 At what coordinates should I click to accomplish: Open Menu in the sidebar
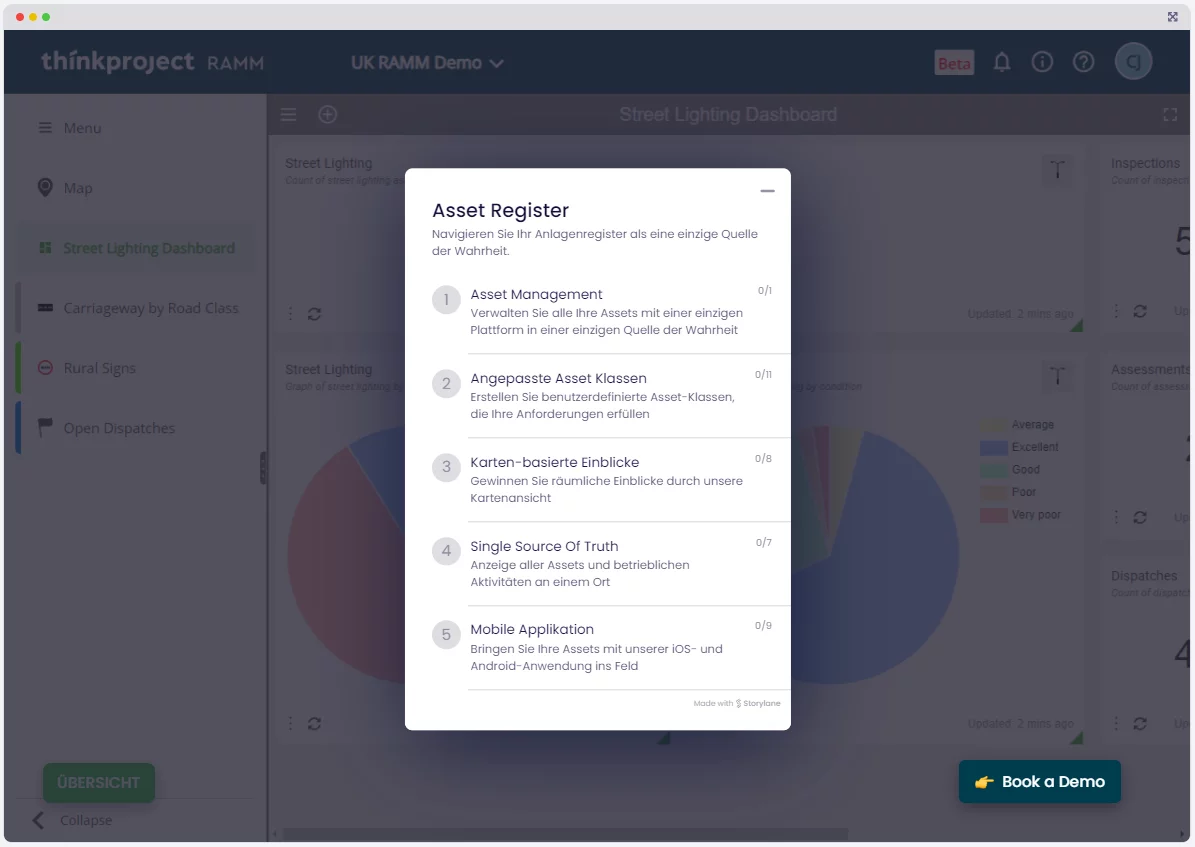82,128
